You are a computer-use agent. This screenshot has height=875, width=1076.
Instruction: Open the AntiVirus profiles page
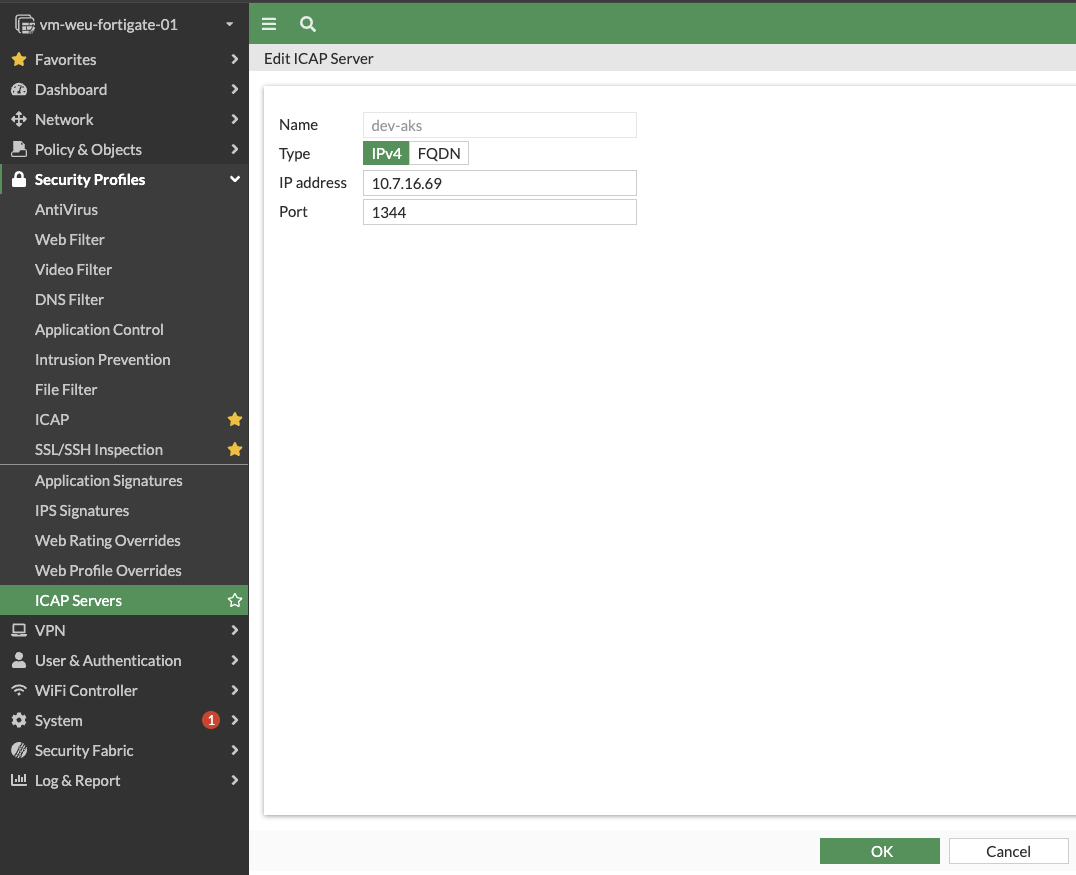click(66, 210)
